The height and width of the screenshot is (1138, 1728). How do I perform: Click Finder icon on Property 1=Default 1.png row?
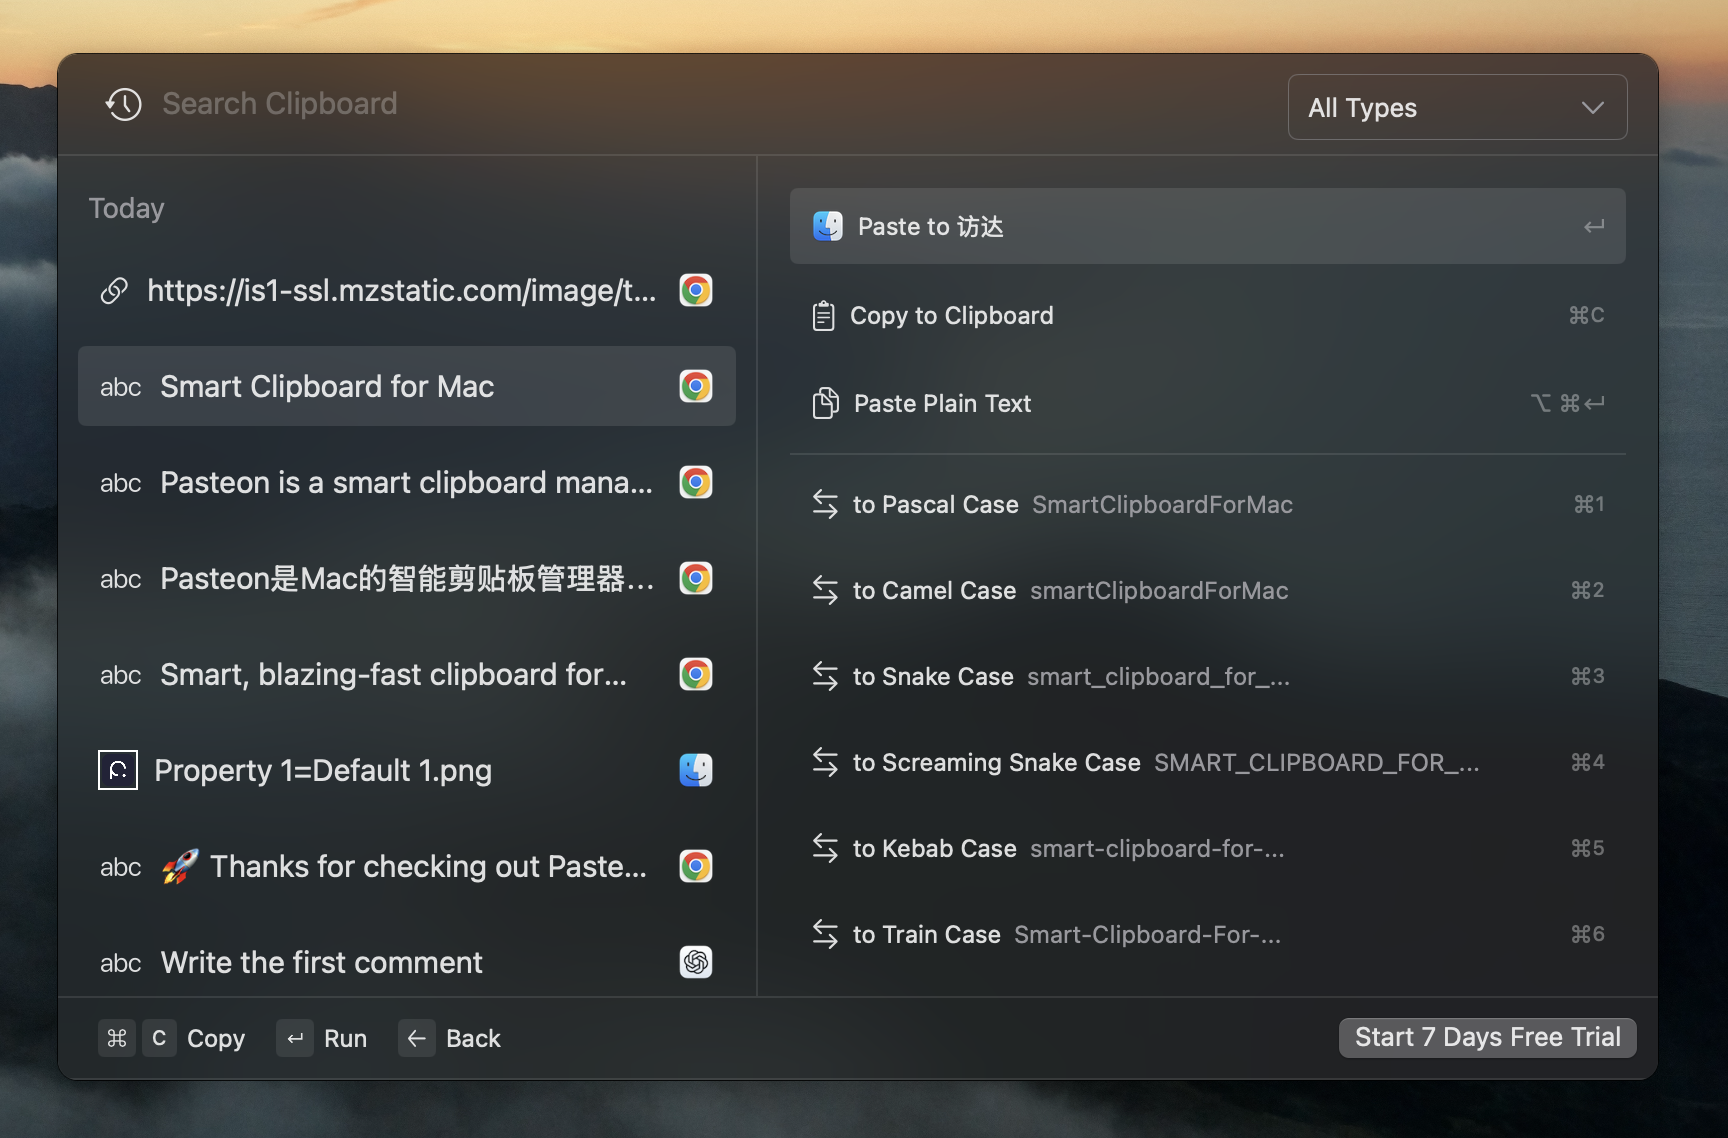[696, 770]
